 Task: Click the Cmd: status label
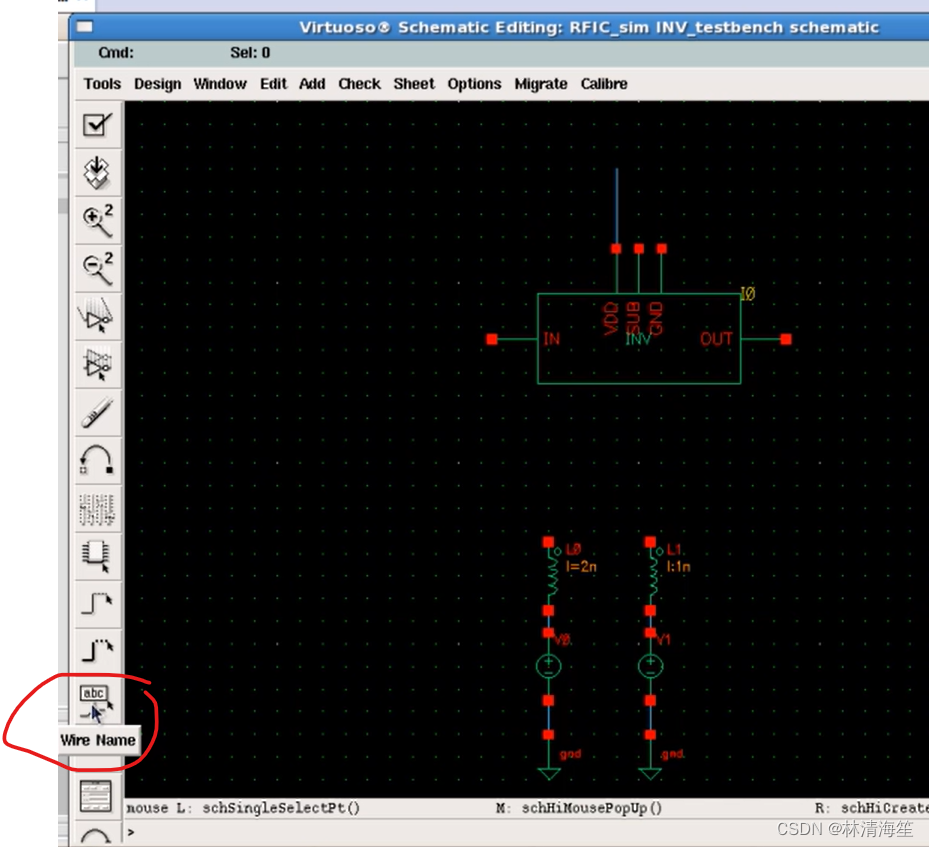click(116, 53)
